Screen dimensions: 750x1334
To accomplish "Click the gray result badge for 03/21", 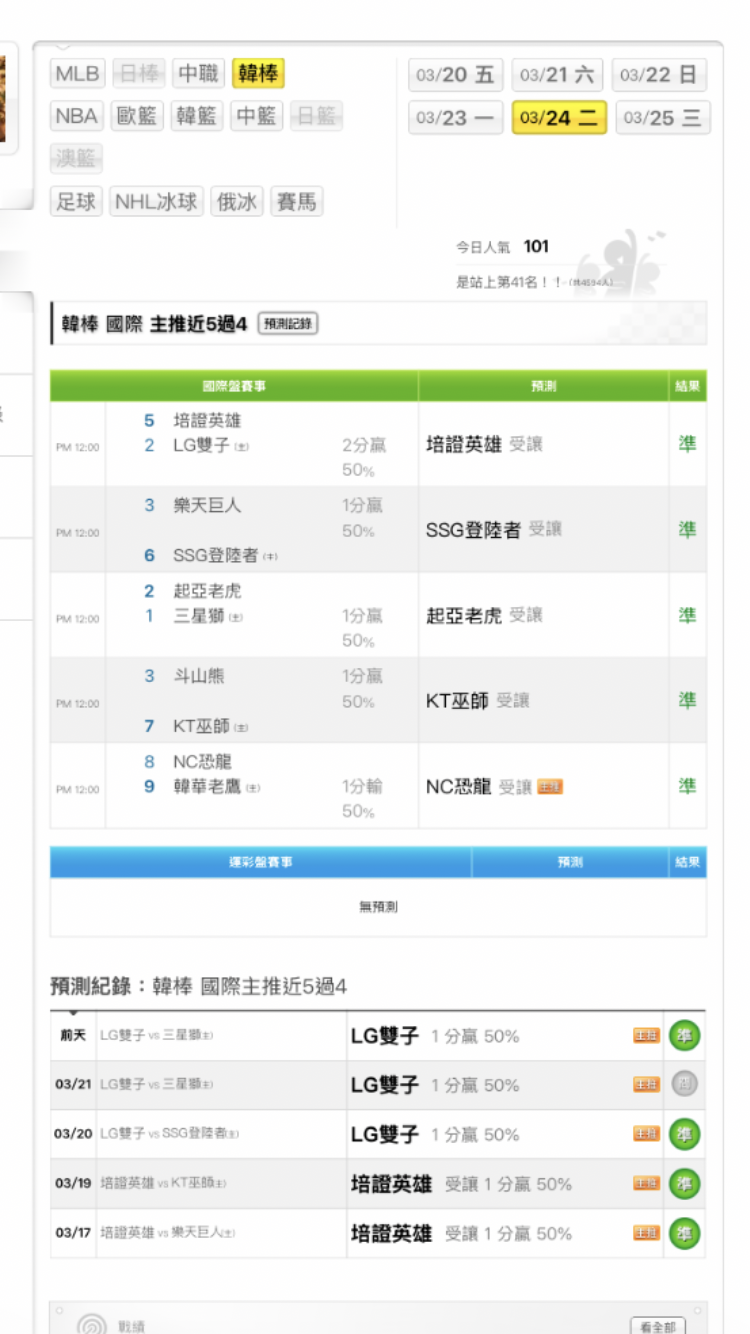I will pos(684,1085).
